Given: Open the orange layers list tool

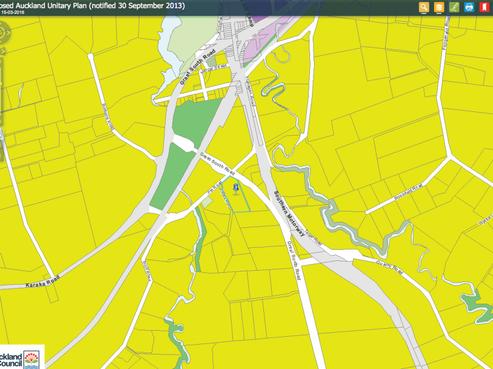Looking at the screenshot, I should click(439, 7).
